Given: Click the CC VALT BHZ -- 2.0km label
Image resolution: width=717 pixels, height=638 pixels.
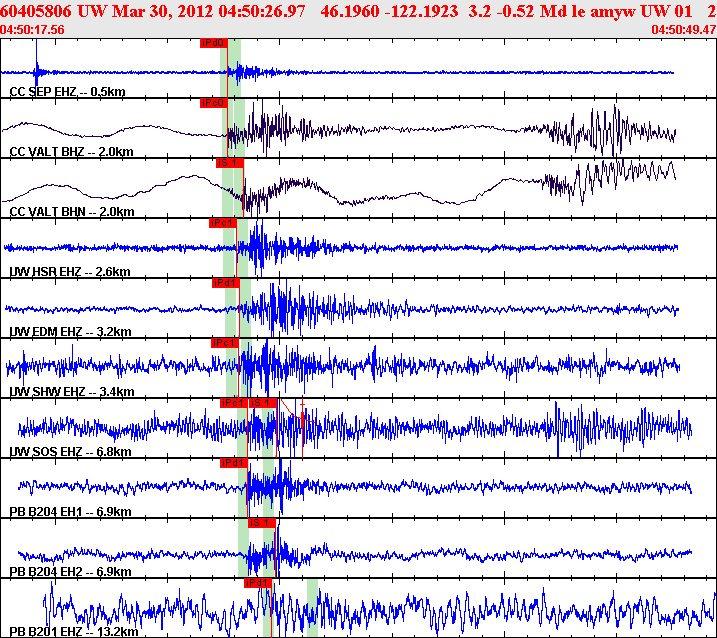Looking at the screenshot, I should (71, 151).
